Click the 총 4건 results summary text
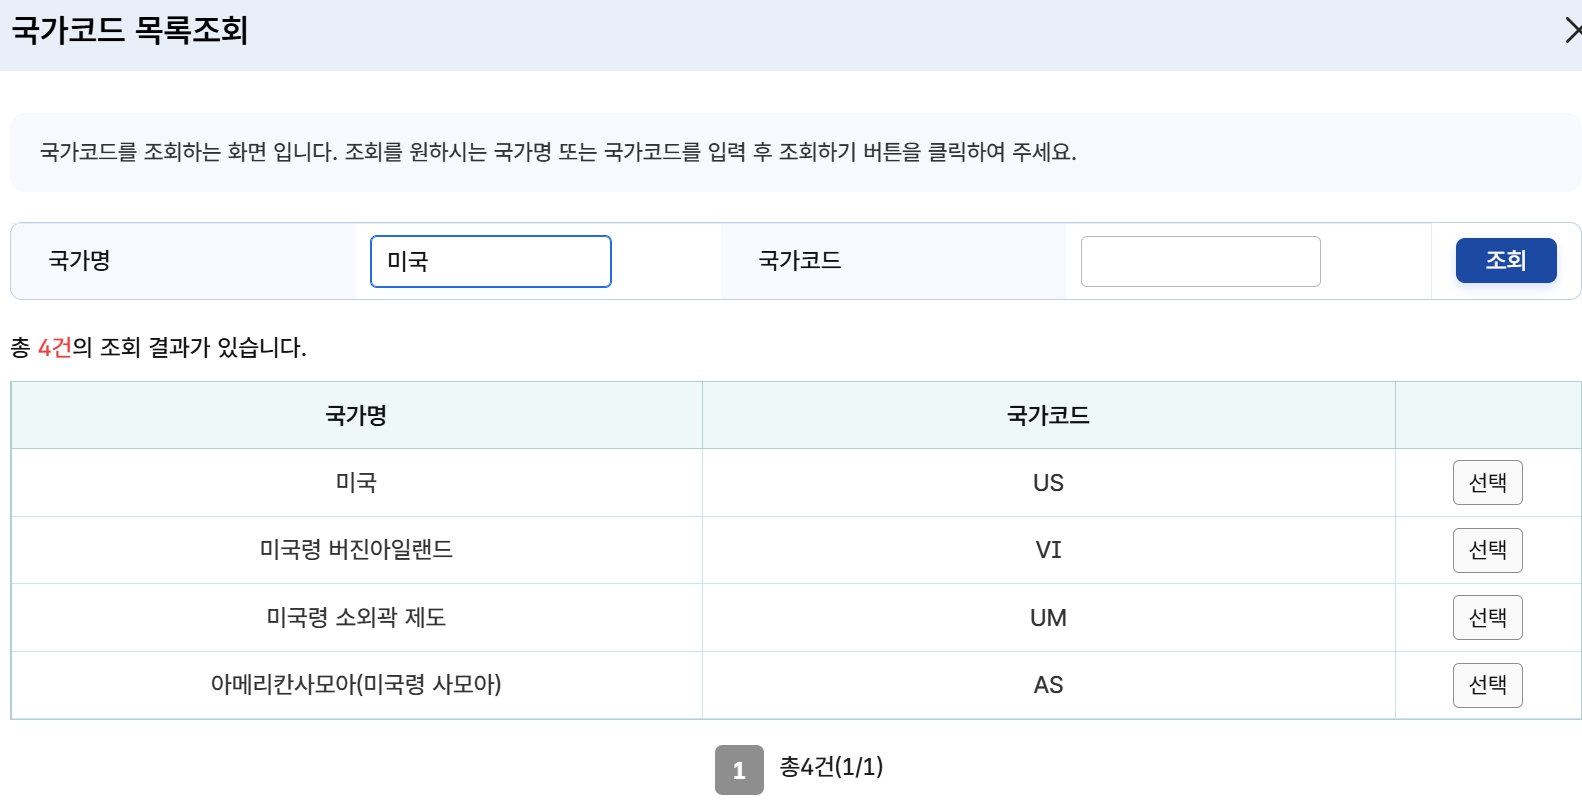The image size is (1582, 812). [x=160, y=348]
